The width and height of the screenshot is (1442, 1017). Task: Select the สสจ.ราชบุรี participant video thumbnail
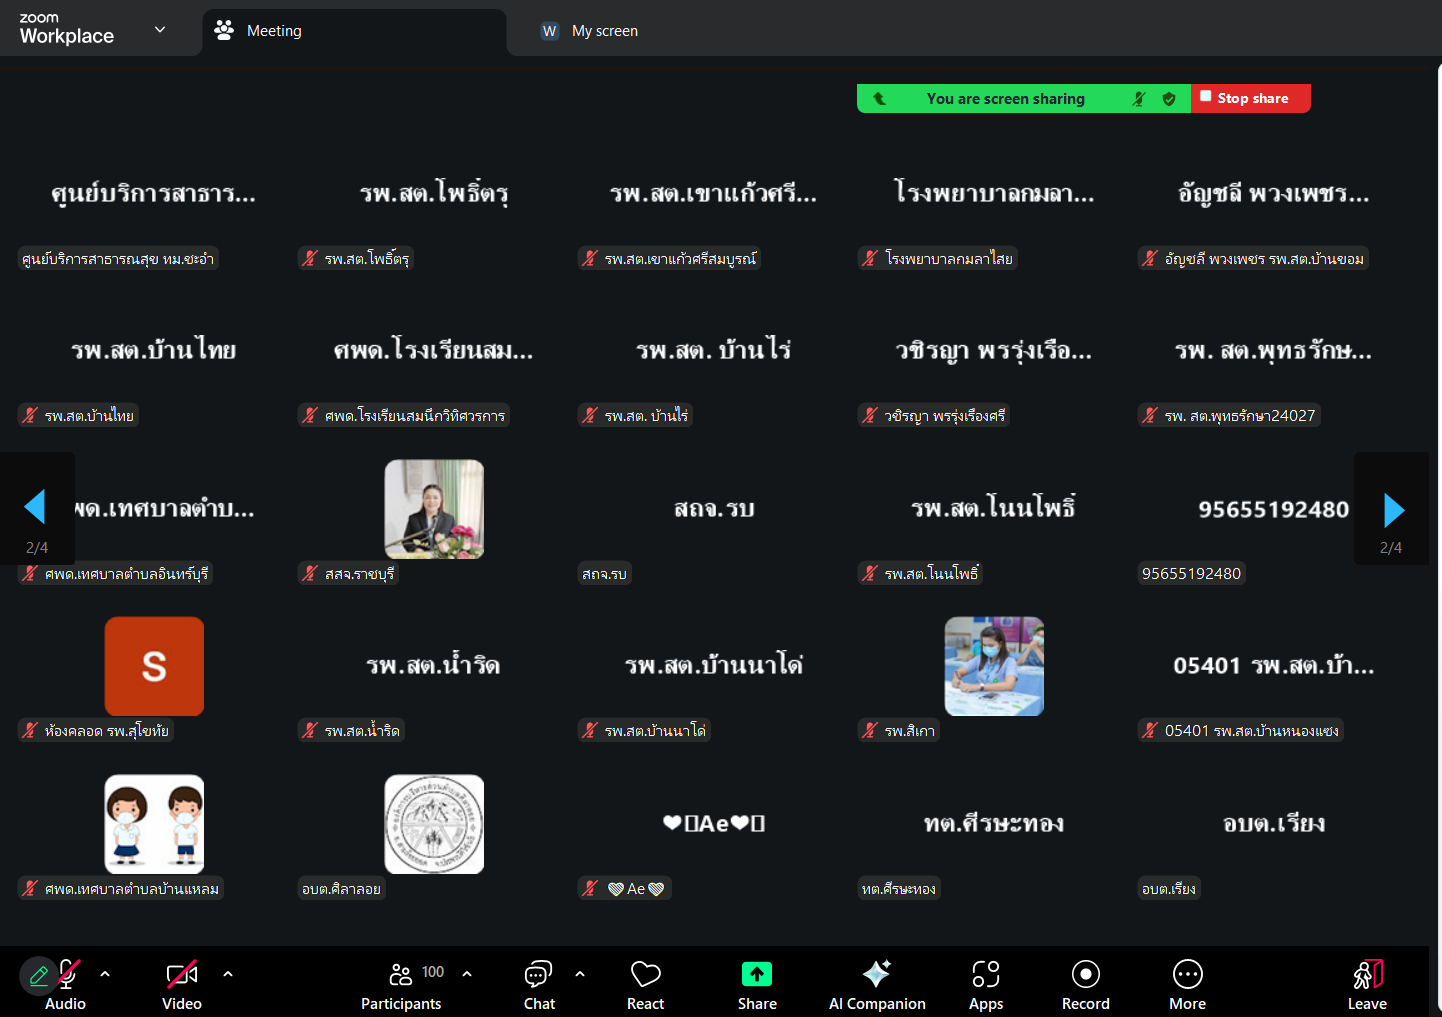point(434,509)
